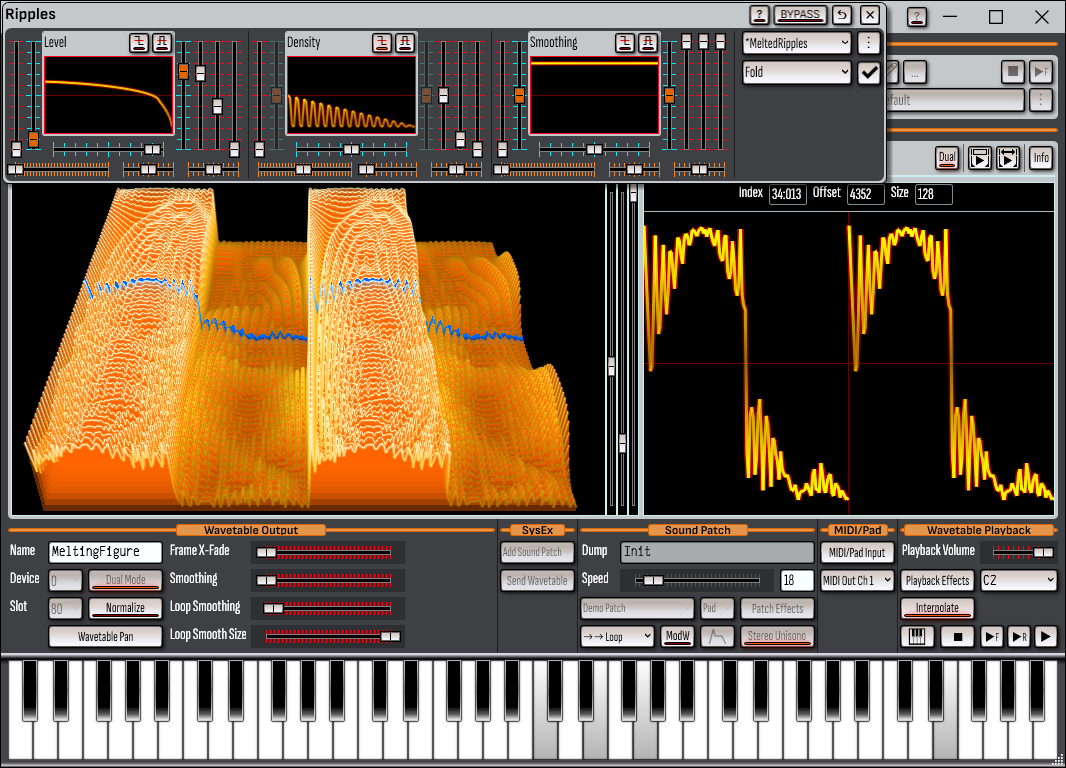The width and height of the screenshot is (1066, 768).
Task: Open Playback Effects
Action: pos(937,580)
